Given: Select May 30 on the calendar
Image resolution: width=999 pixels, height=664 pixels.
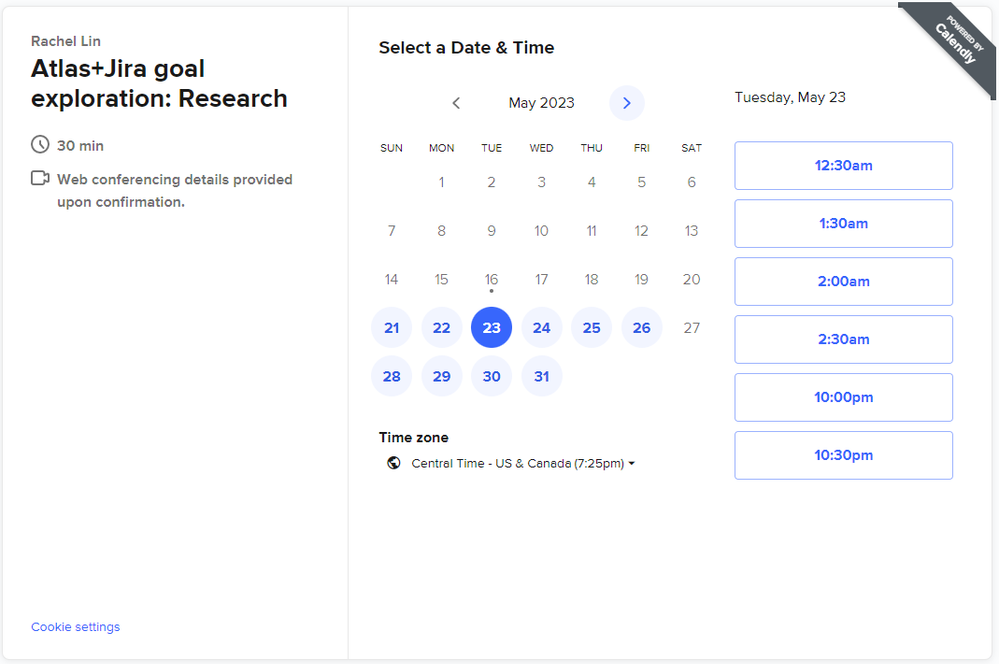Looking at the screenshot, I should pos(491,376).
